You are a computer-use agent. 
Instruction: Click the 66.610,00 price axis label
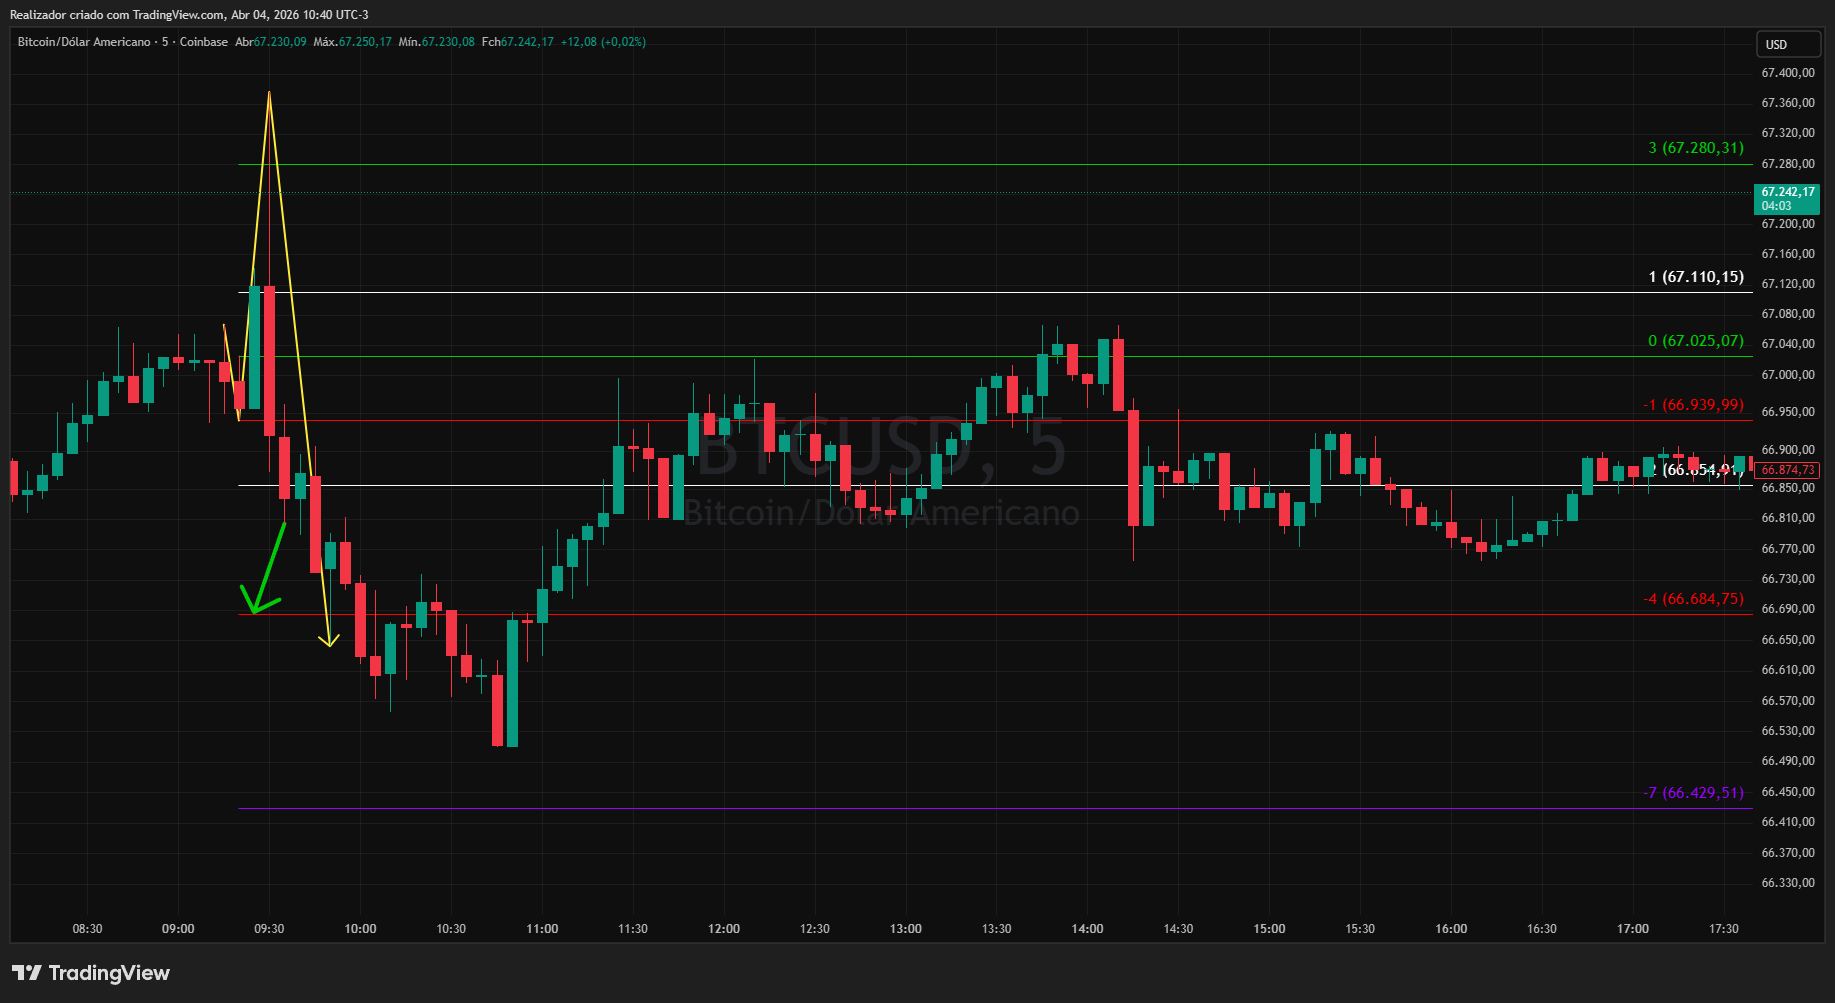tap(1788, 670)
